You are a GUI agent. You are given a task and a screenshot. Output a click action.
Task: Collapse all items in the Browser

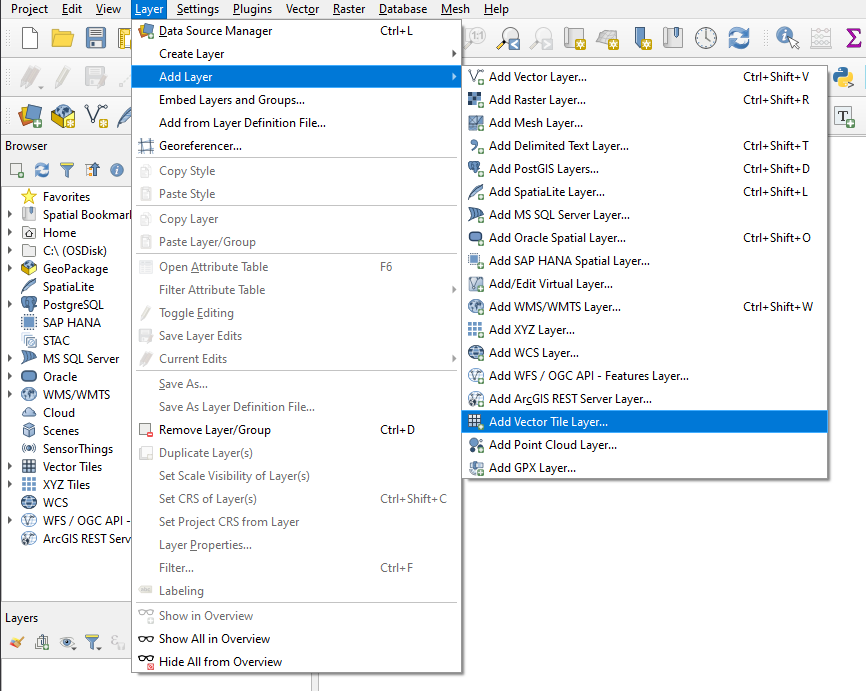coord(93,170)
